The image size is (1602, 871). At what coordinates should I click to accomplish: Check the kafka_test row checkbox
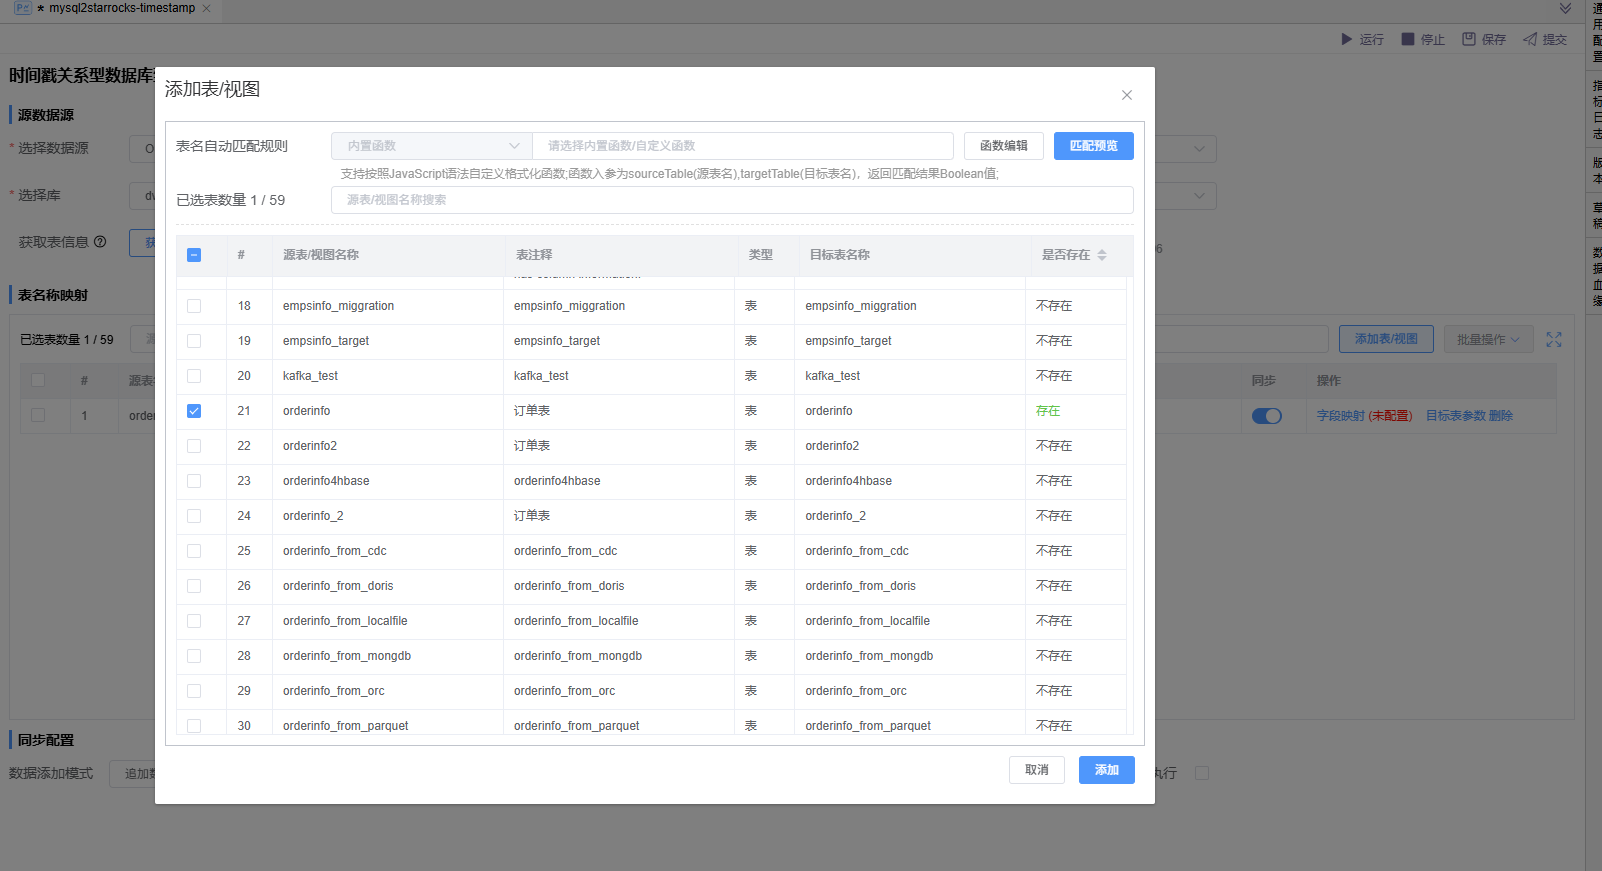(x=194, y=376)
